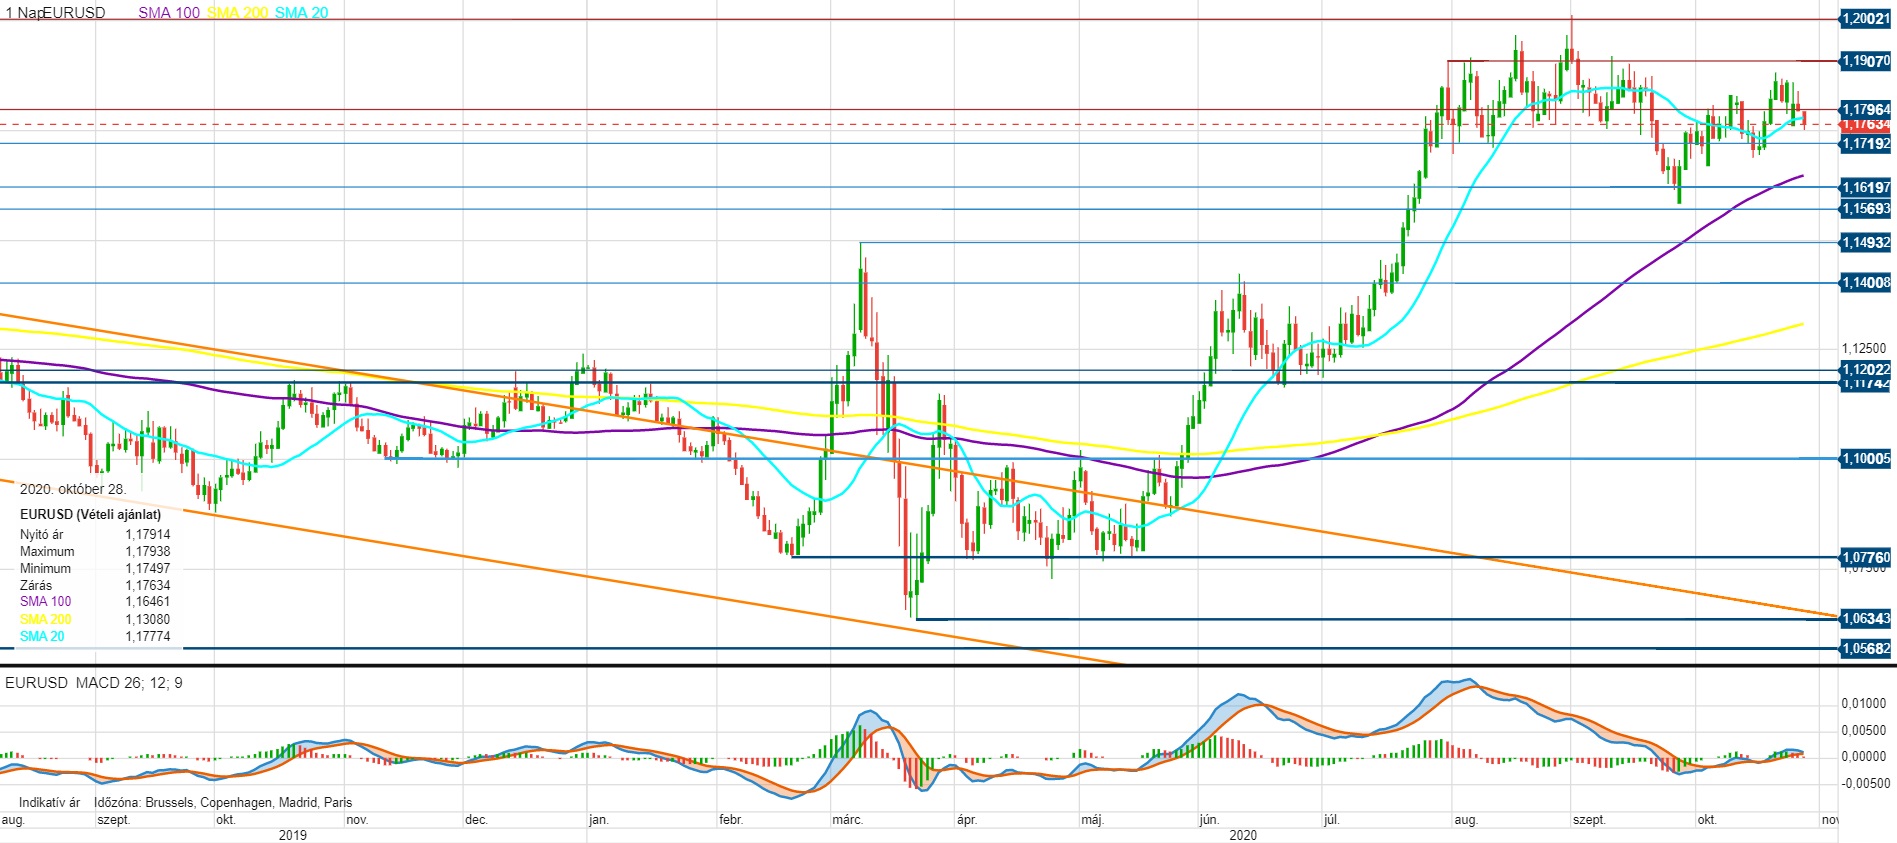Select the SMA 20 value 1,17774

point(148,637)
